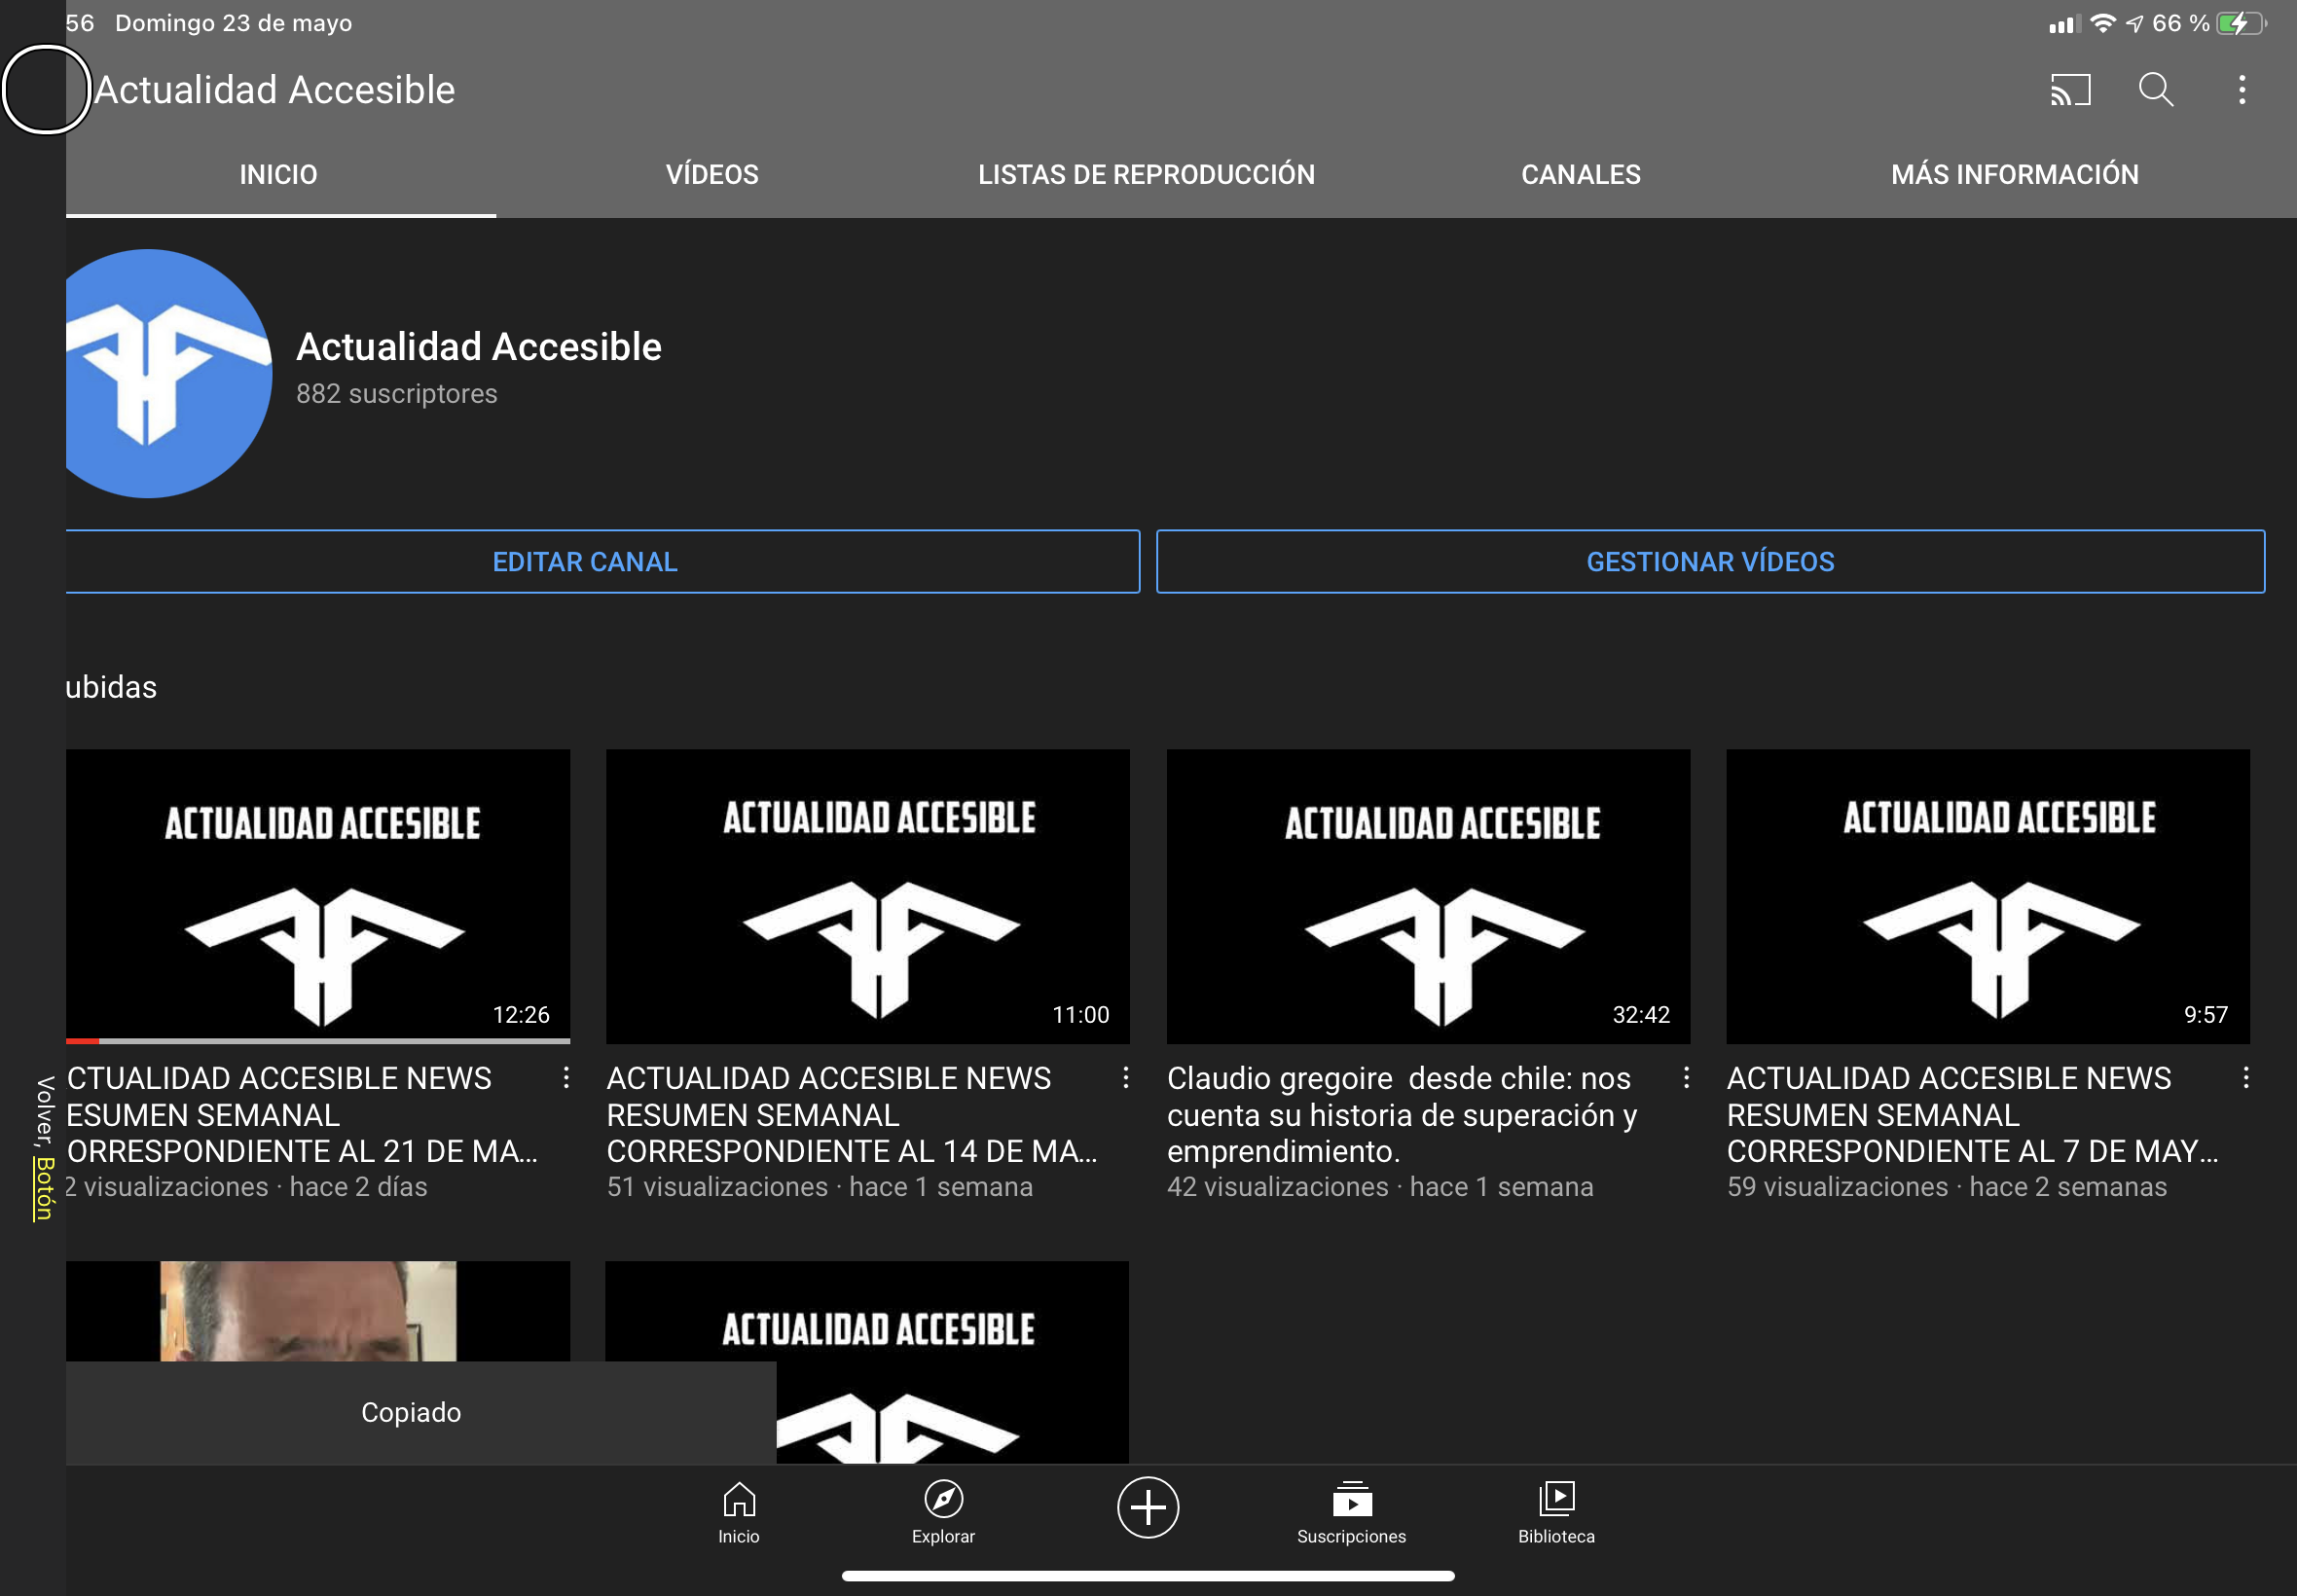Tap the 'Domingo 23 de mayo' date
The image size is (2297, 1596).
click(233, 23)
